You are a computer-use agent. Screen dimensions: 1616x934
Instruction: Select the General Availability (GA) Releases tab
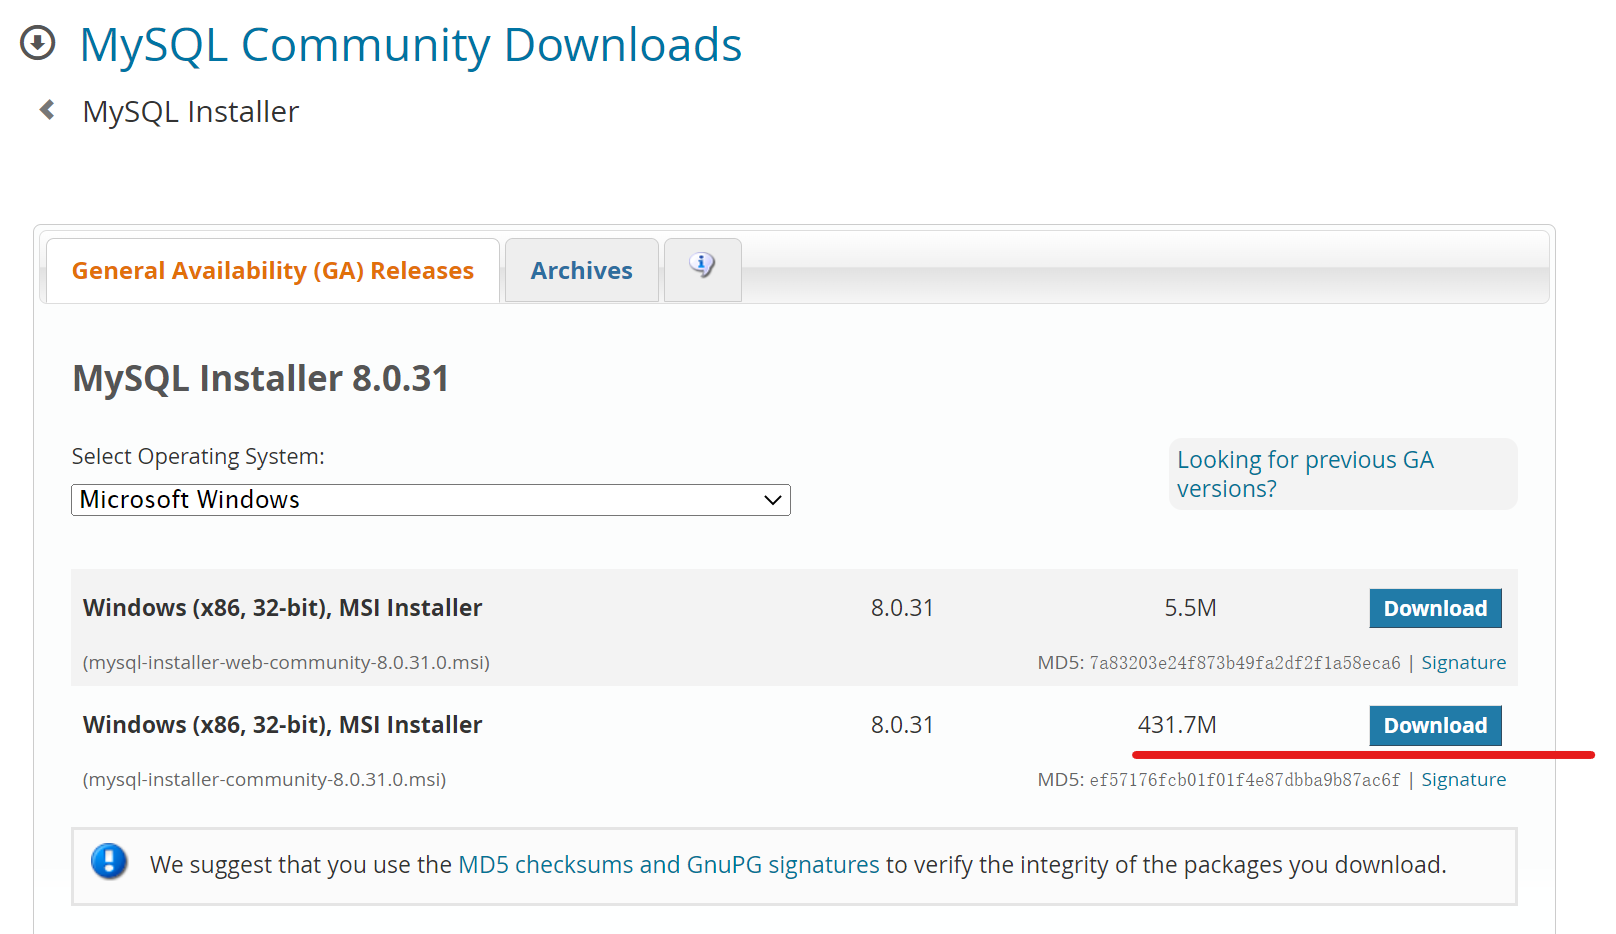click(x=273, y=271)
